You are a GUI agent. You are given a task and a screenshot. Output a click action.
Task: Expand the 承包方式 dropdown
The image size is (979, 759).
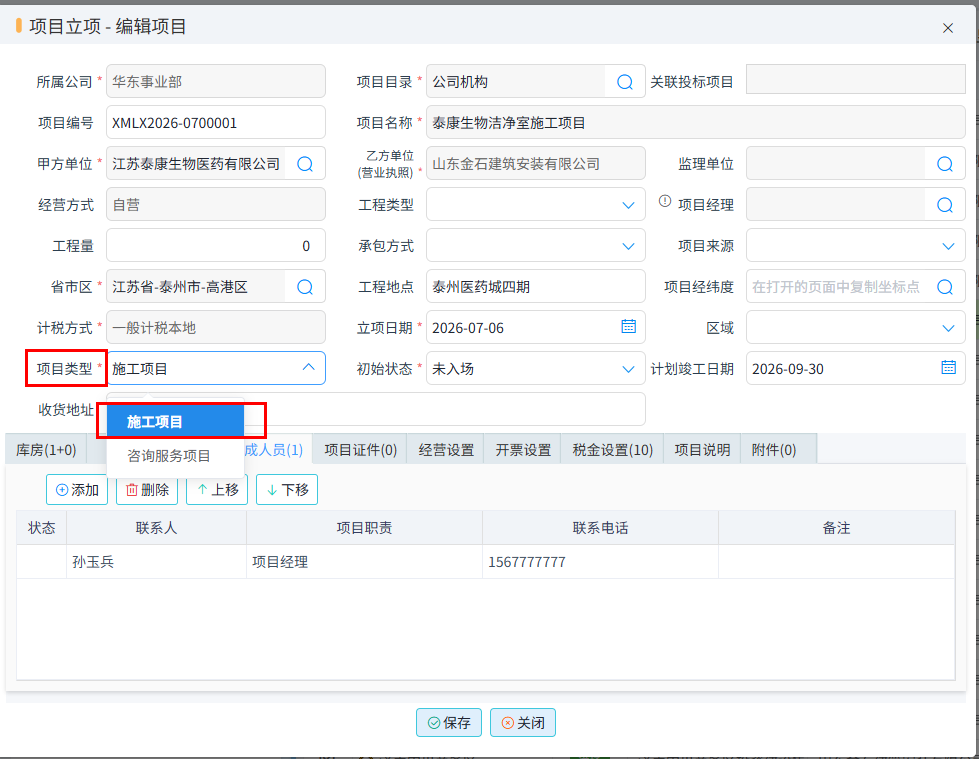click(628, 247)
